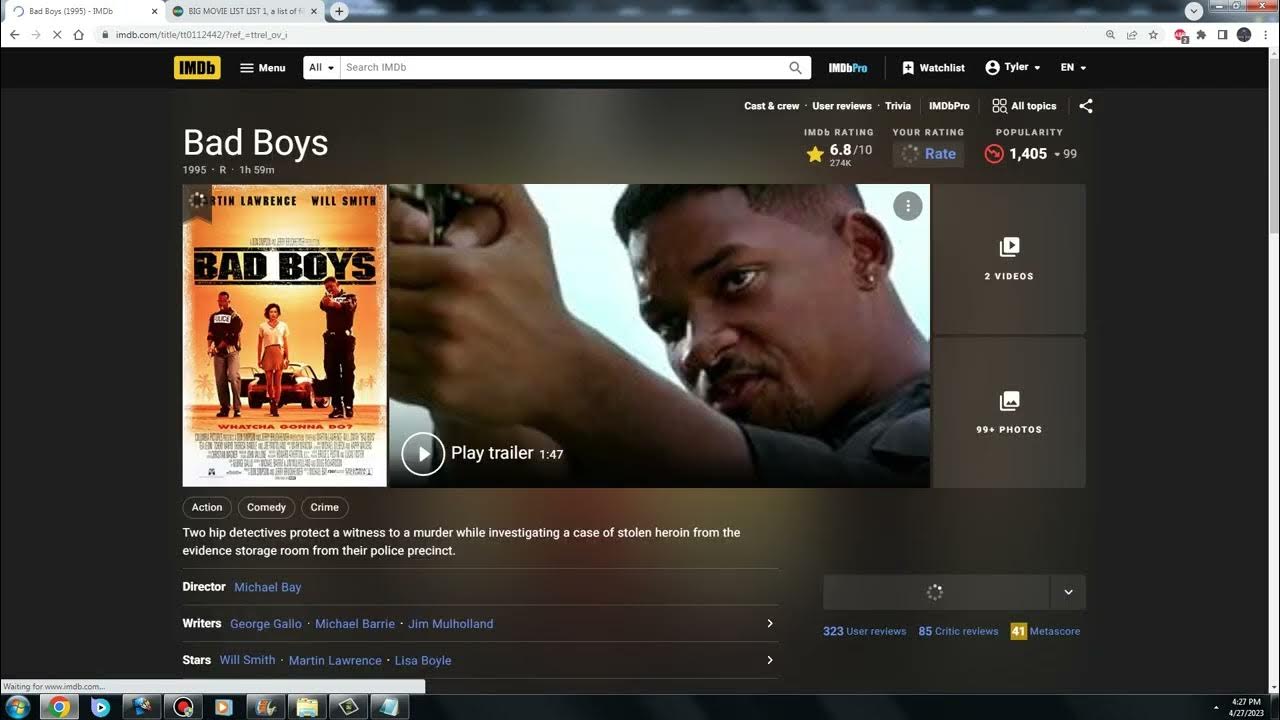Open the 'All' search category dropdown
Screen dimensions: 1280x720
pos(322,67)
